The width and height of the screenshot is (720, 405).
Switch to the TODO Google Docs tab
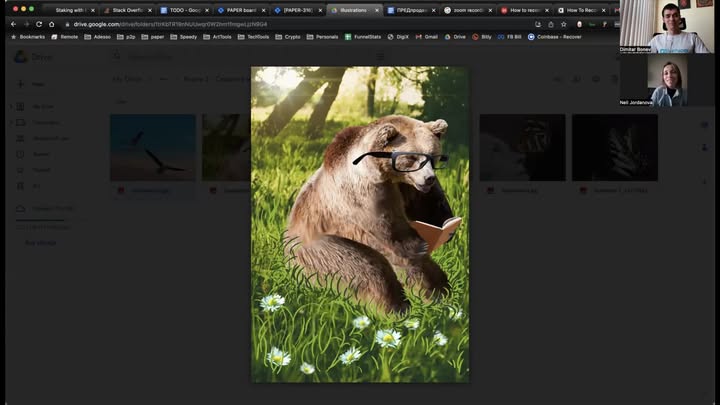point(185,10)
